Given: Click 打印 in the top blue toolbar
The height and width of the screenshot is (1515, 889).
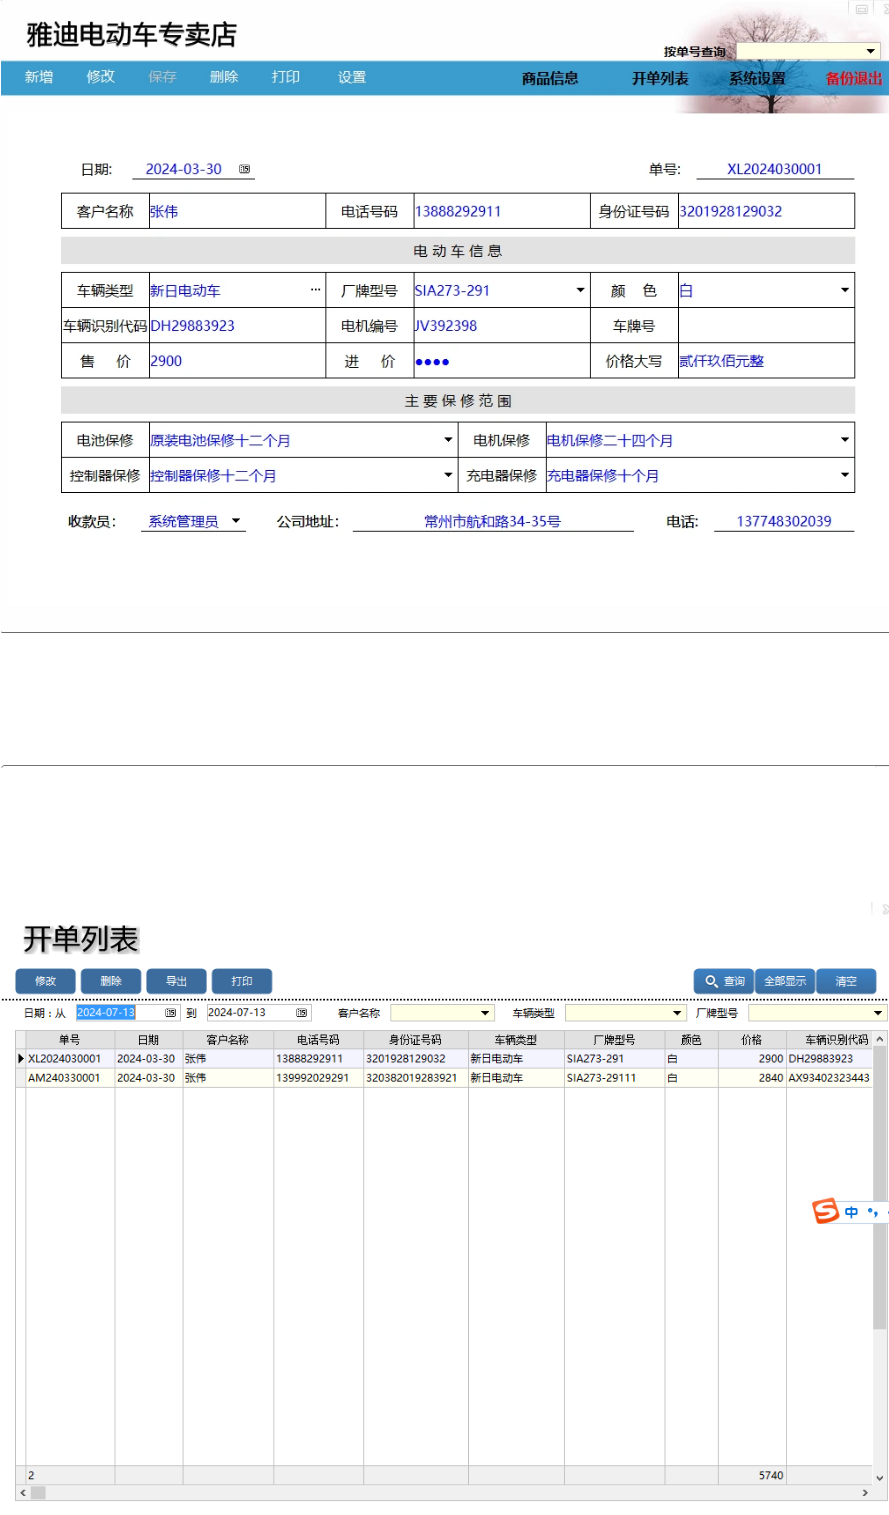Looking at the screenshot, I should tap(286, 77).
